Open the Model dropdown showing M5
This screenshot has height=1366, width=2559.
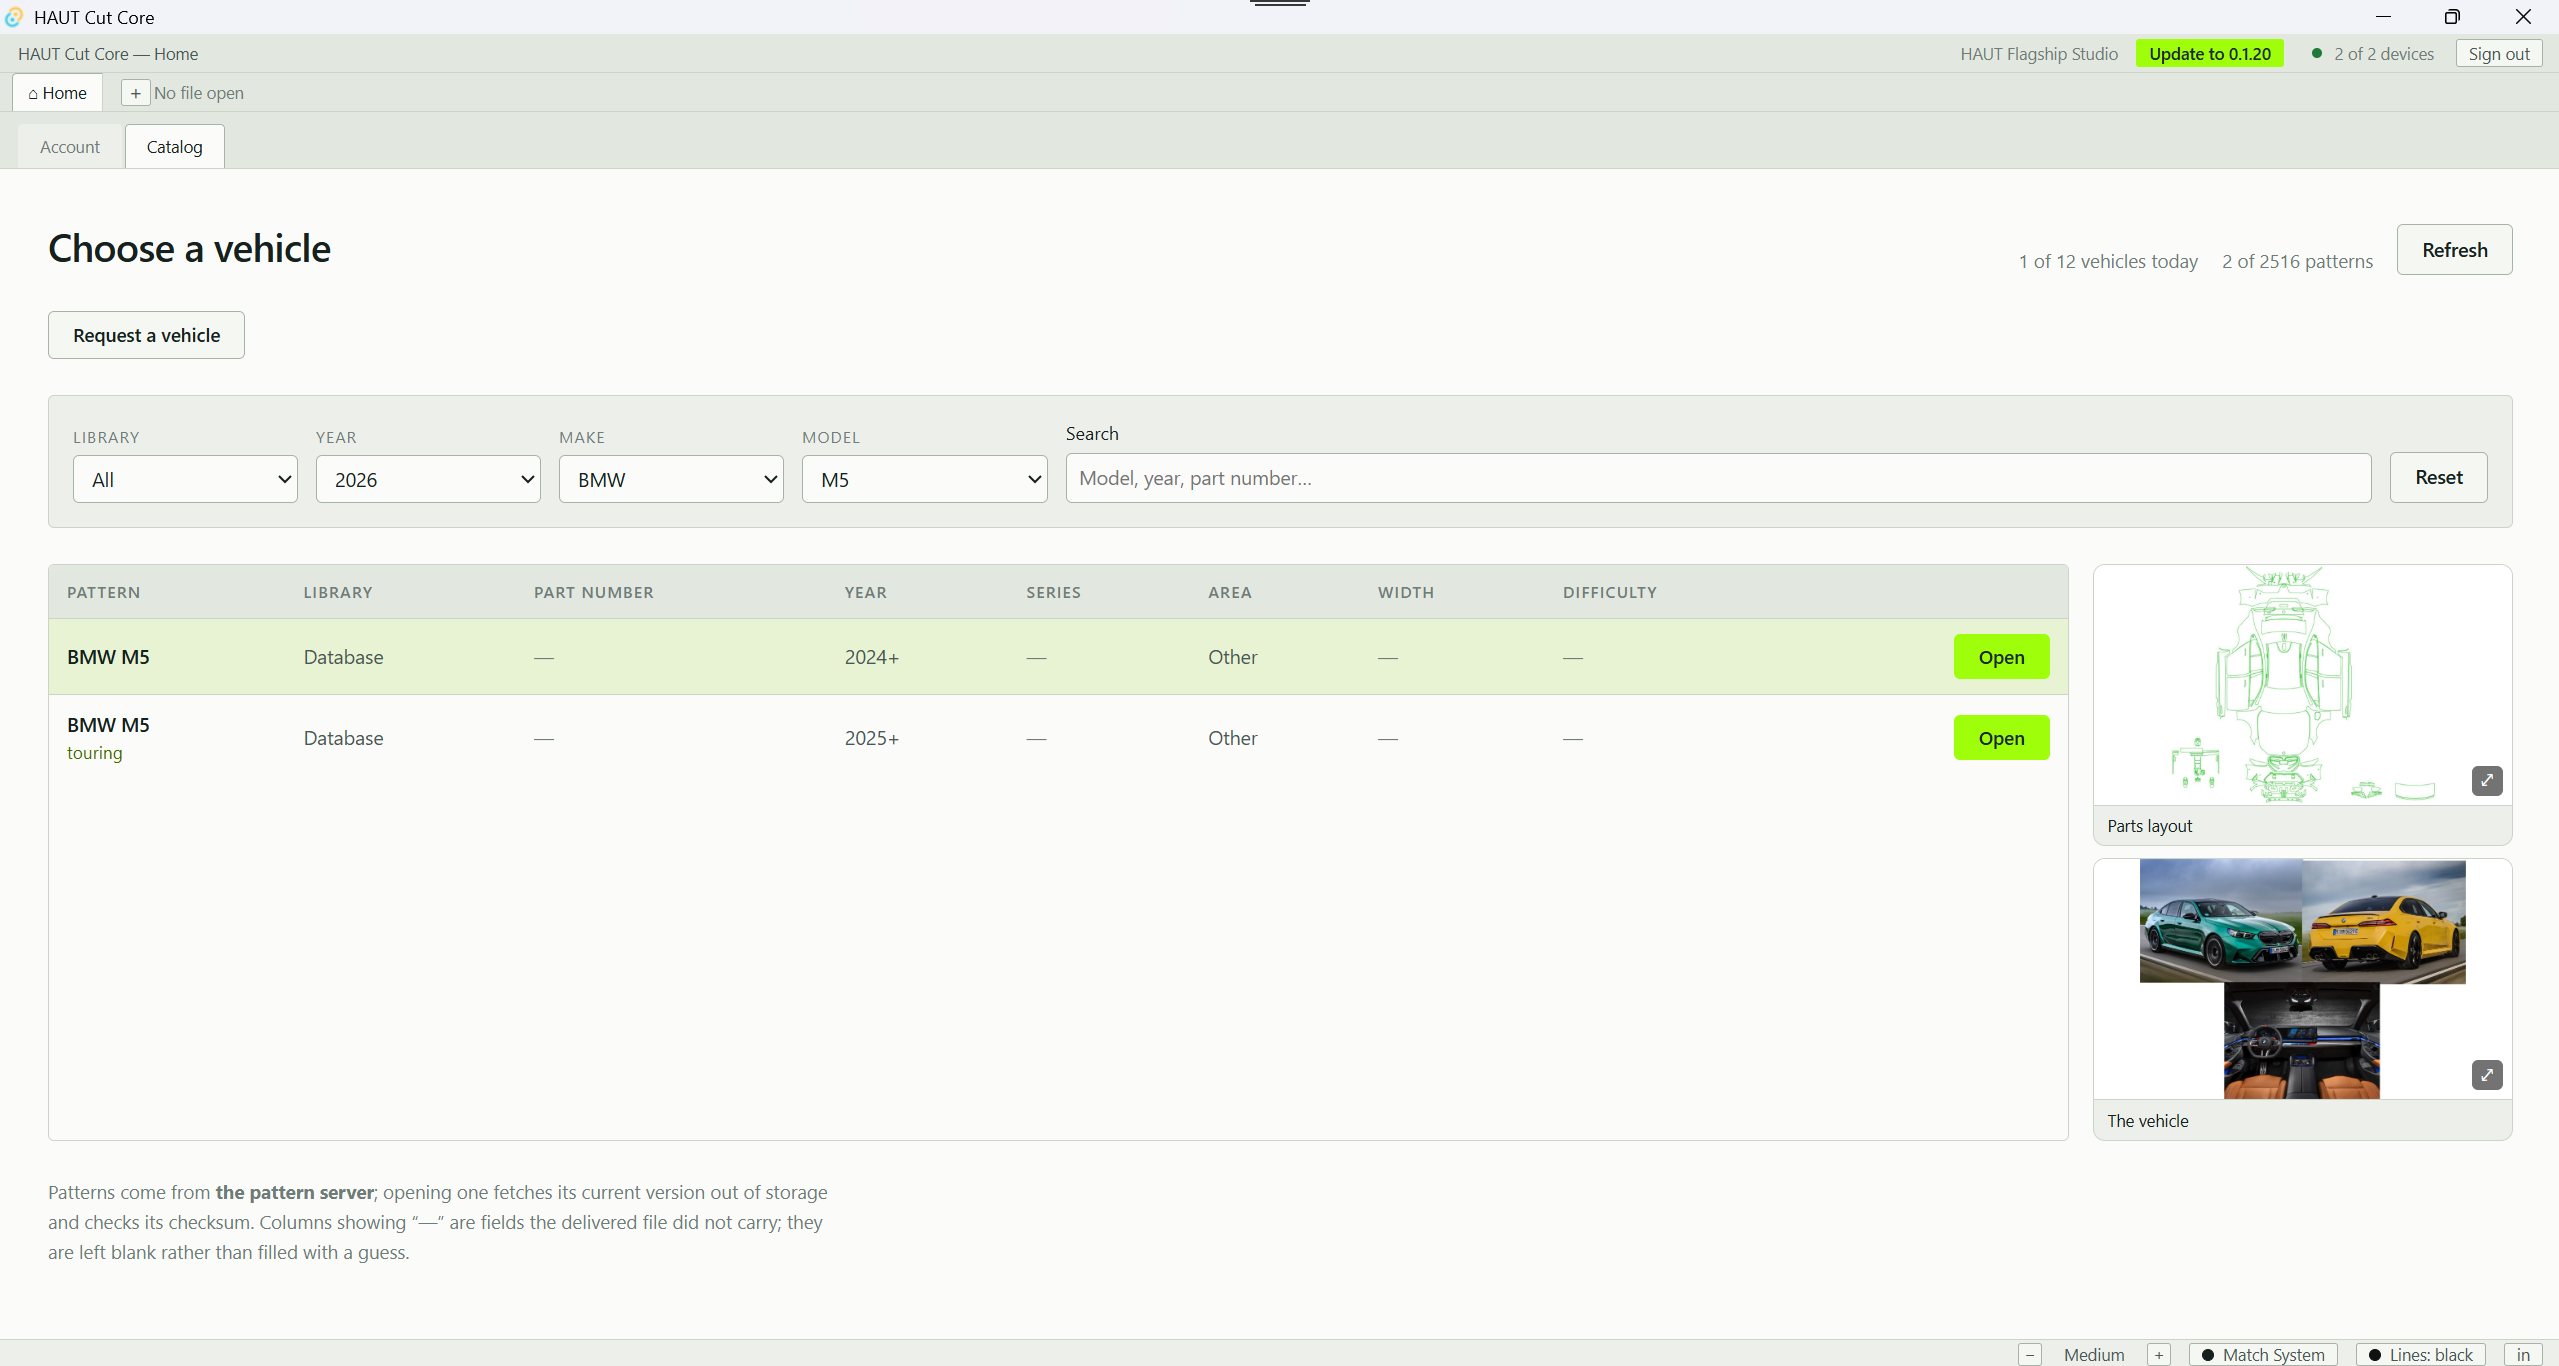(x=924, y=479)
